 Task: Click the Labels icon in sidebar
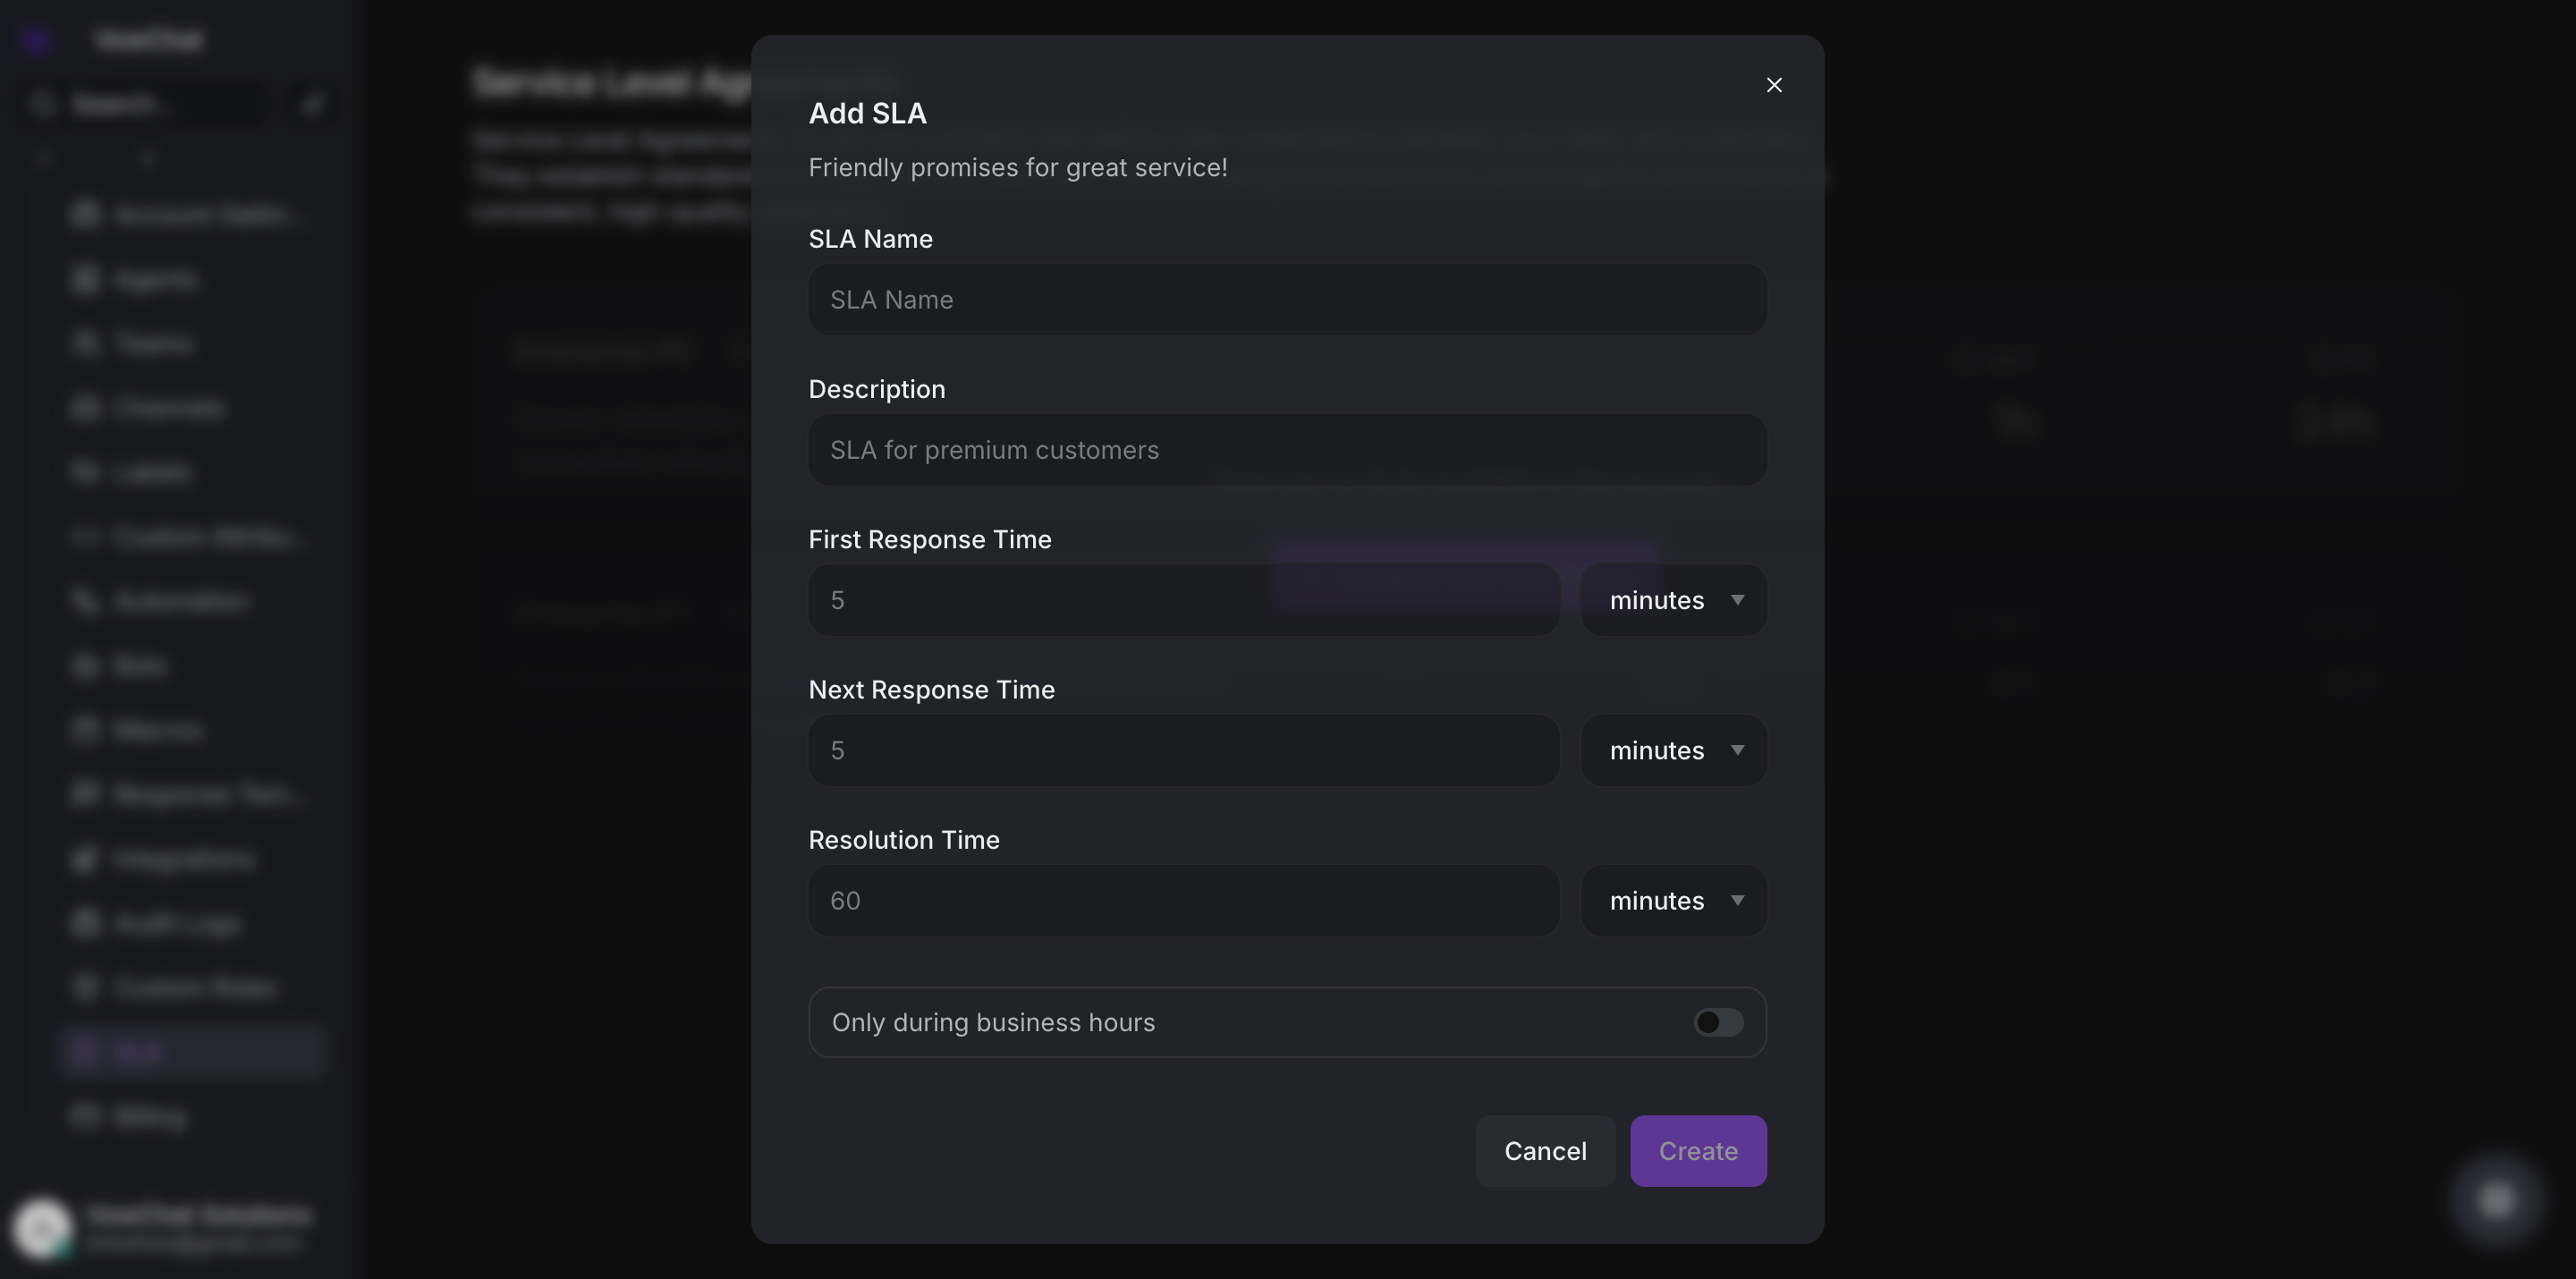[85, 472]
